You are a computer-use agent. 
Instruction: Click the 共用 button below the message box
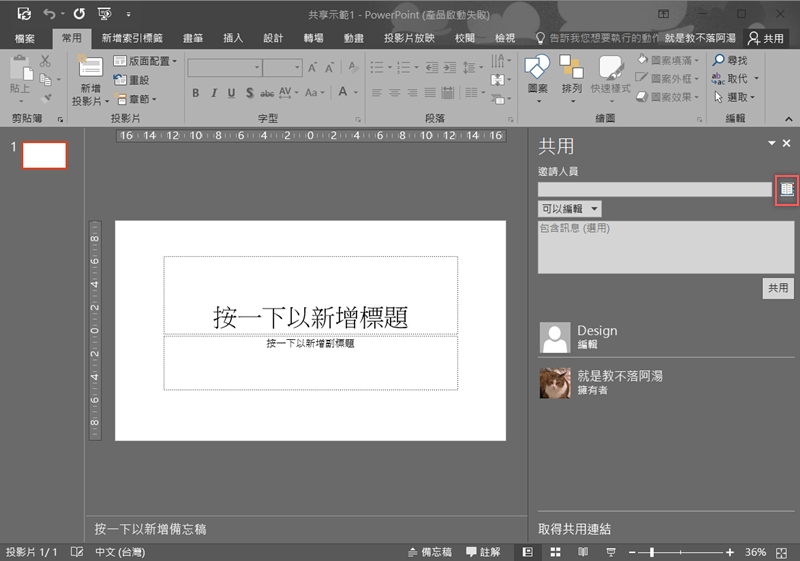pyautogui.click(x=777, y=287)
